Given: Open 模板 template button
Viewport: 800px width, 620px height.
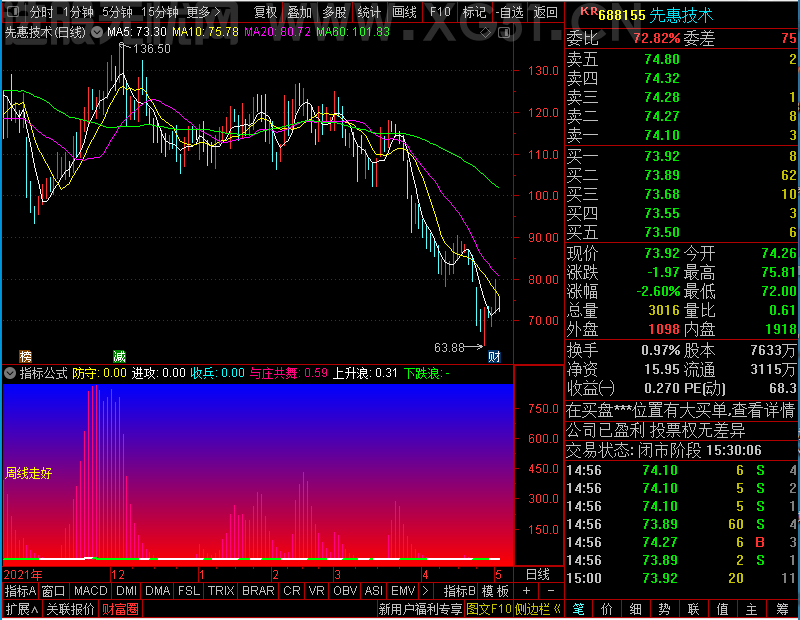Looking at the screenshot, I should click(x=495, y=591).
